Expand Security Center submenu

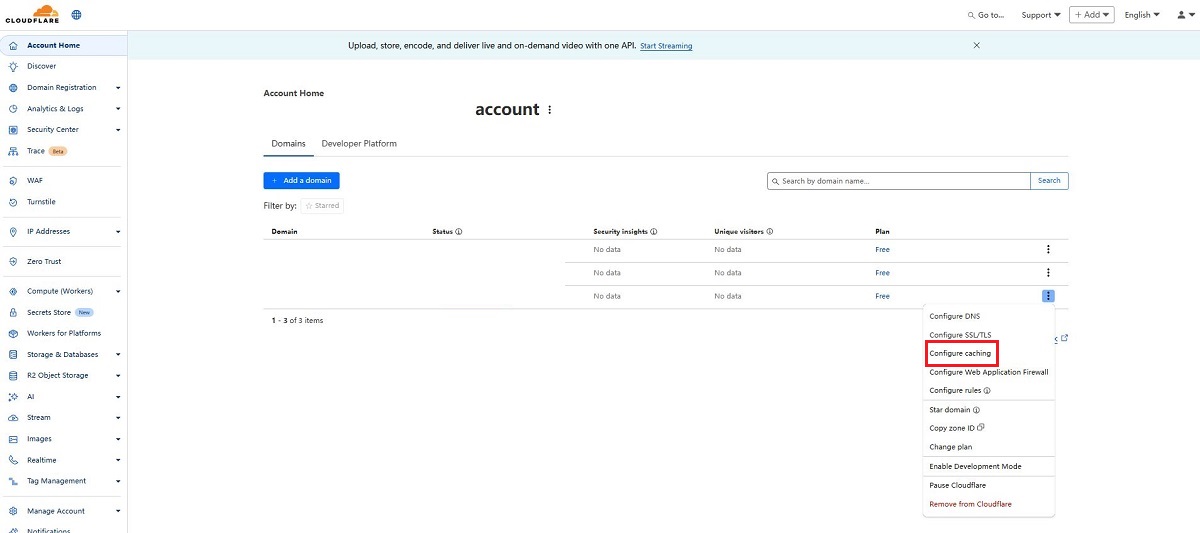point(118,130)
